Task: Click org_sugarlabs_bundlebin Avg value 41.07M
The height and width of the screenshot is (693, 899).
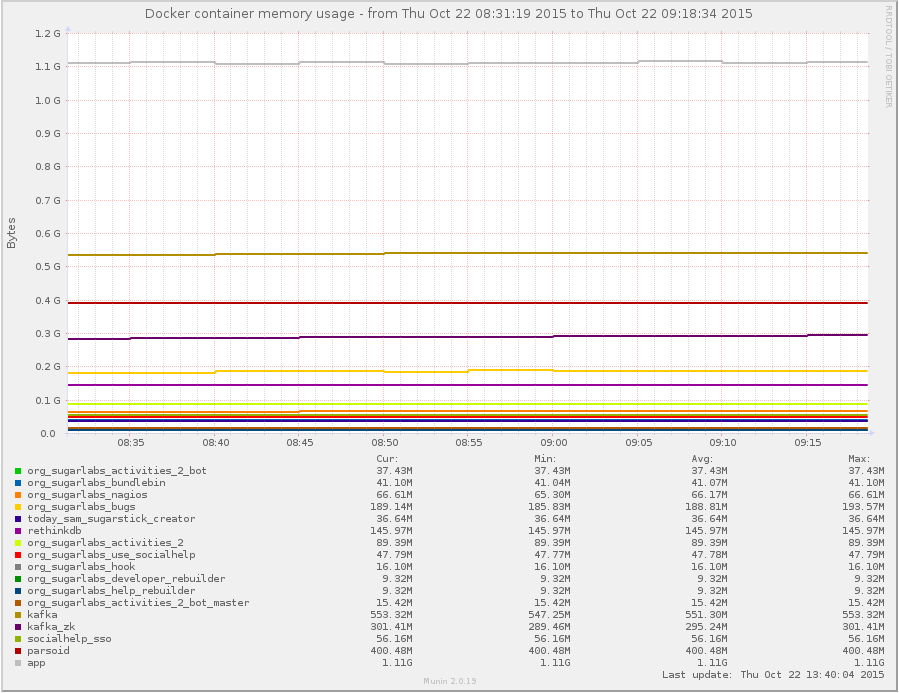Action: click(709, 483)
